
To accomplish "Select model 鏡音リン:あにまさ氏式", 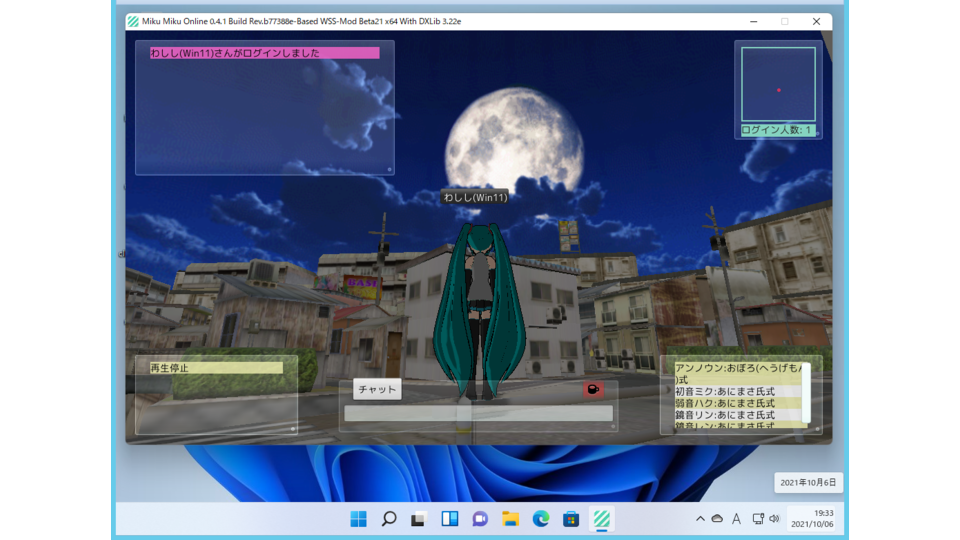I will tap(738, 415).
